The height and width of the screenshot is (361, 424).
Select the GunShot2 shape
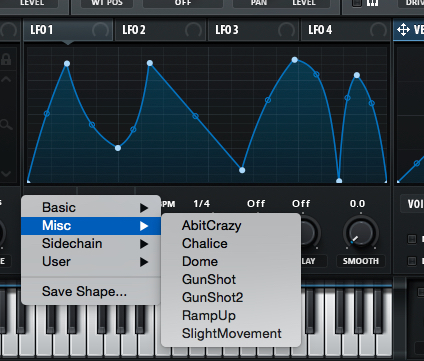point(231,298)
